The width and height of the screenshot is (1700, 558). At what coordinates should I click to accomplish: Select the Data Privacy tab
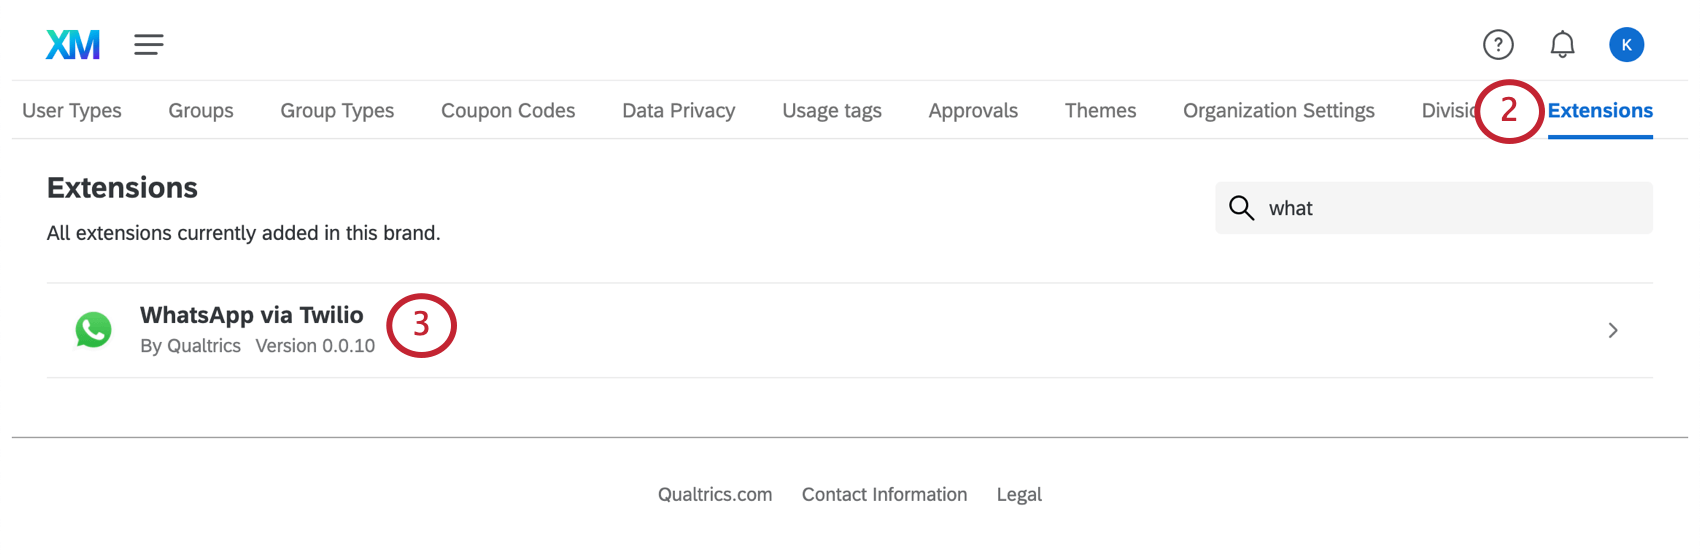pyautogui.click(x=679, y=111)
